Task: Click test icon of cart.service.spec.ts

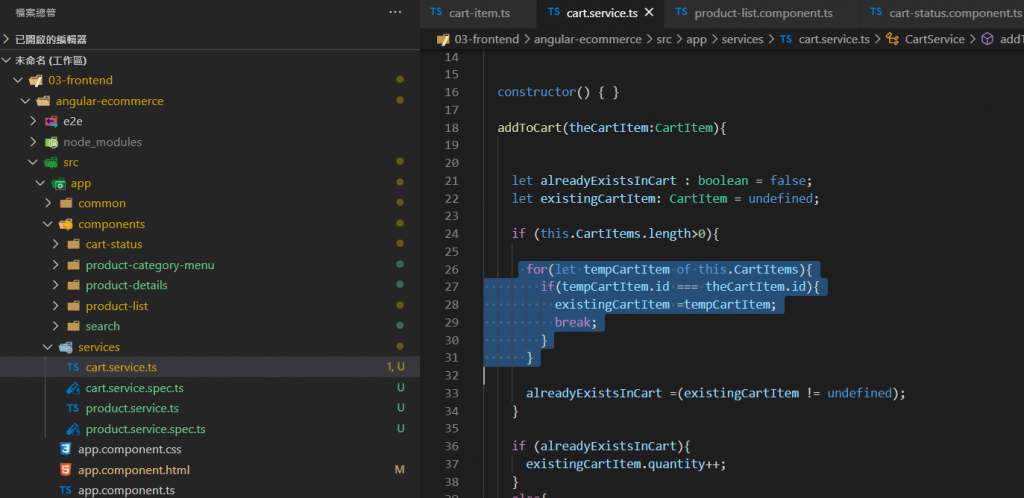Action: click(73, 388)
